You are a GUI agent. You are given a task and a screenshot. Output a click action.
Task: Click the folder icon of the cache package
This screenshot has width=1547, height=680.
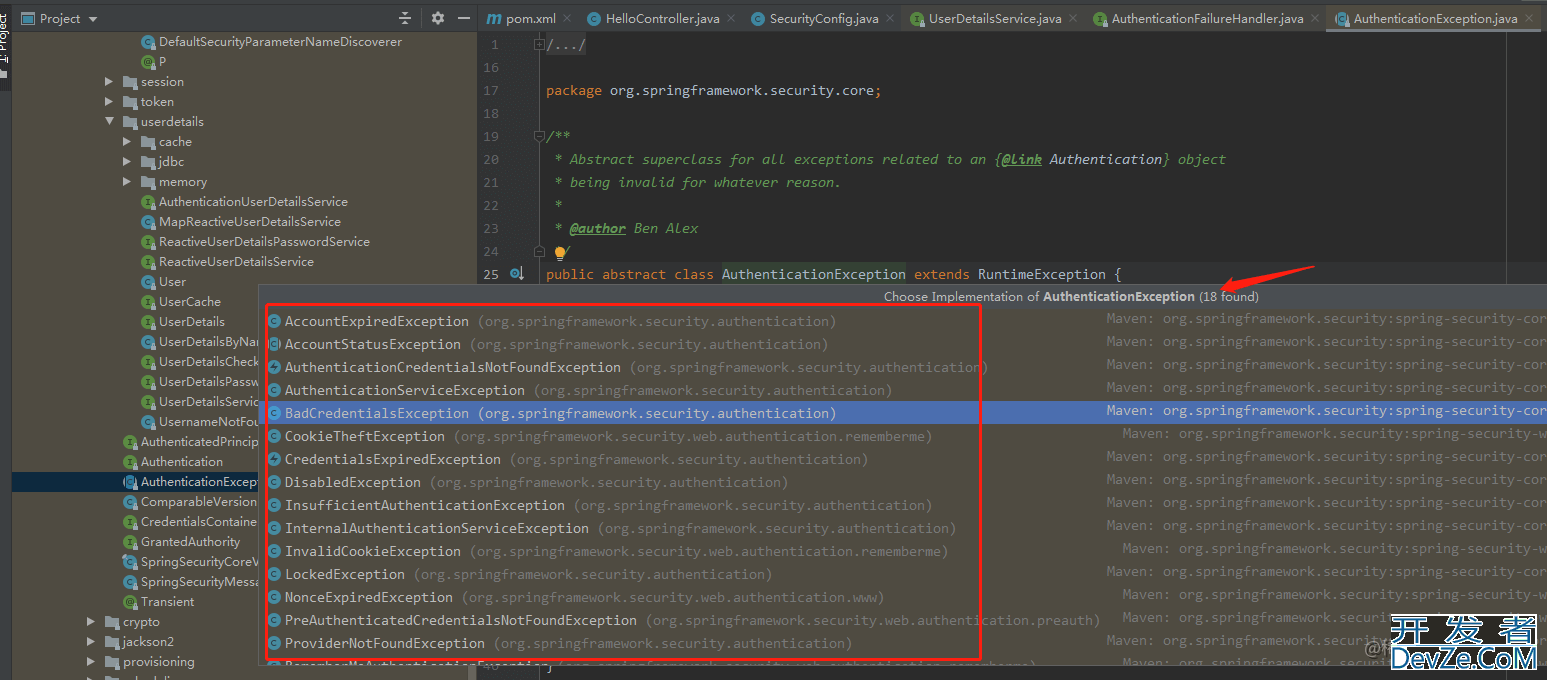click(x=148, y=142)
